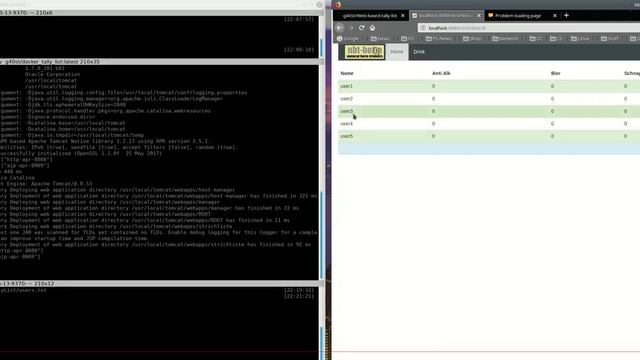This screenshot has width=640, height=360.
Task: Click the browser back arrow button
Action: click(x=340, y=28)
